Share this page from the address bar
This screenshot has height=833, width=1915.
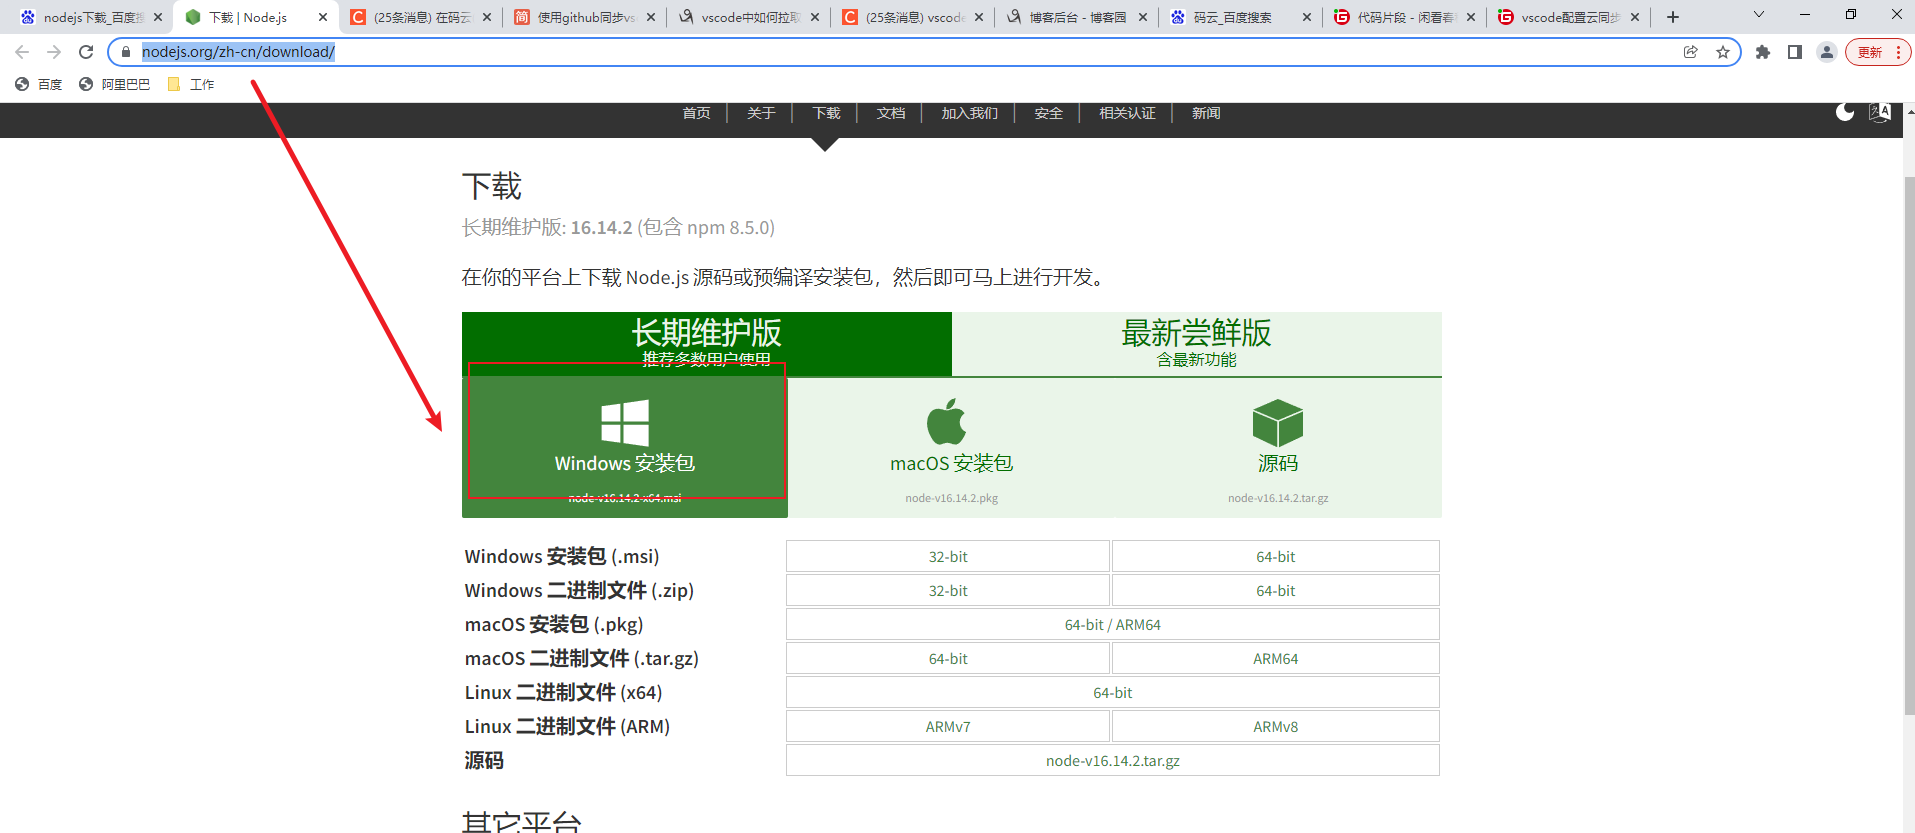coord(1691,52)
